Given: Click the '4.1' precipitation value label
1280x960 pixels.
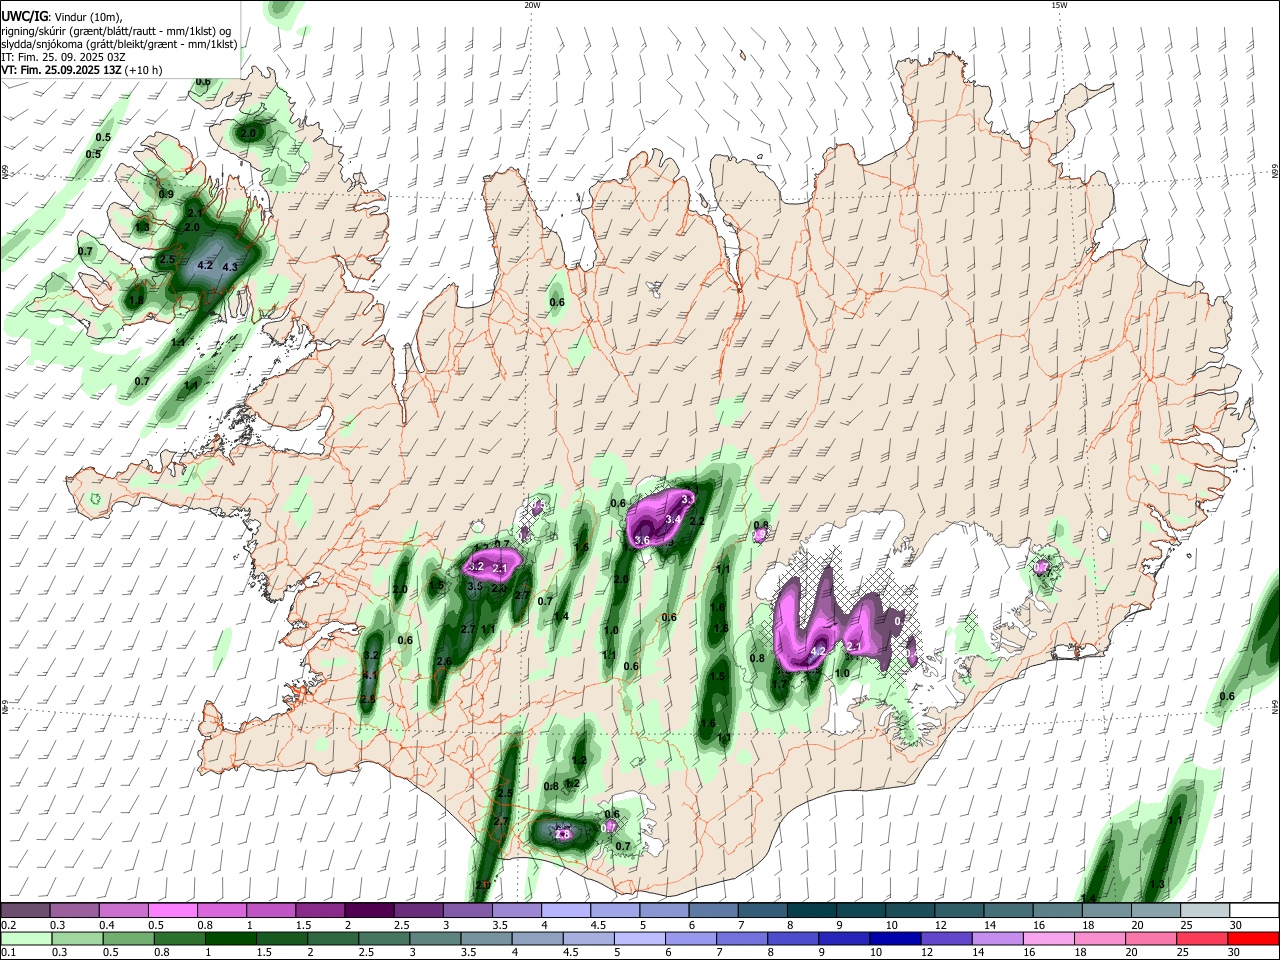Looking at the screenshot, I should [x=369, y=675].
